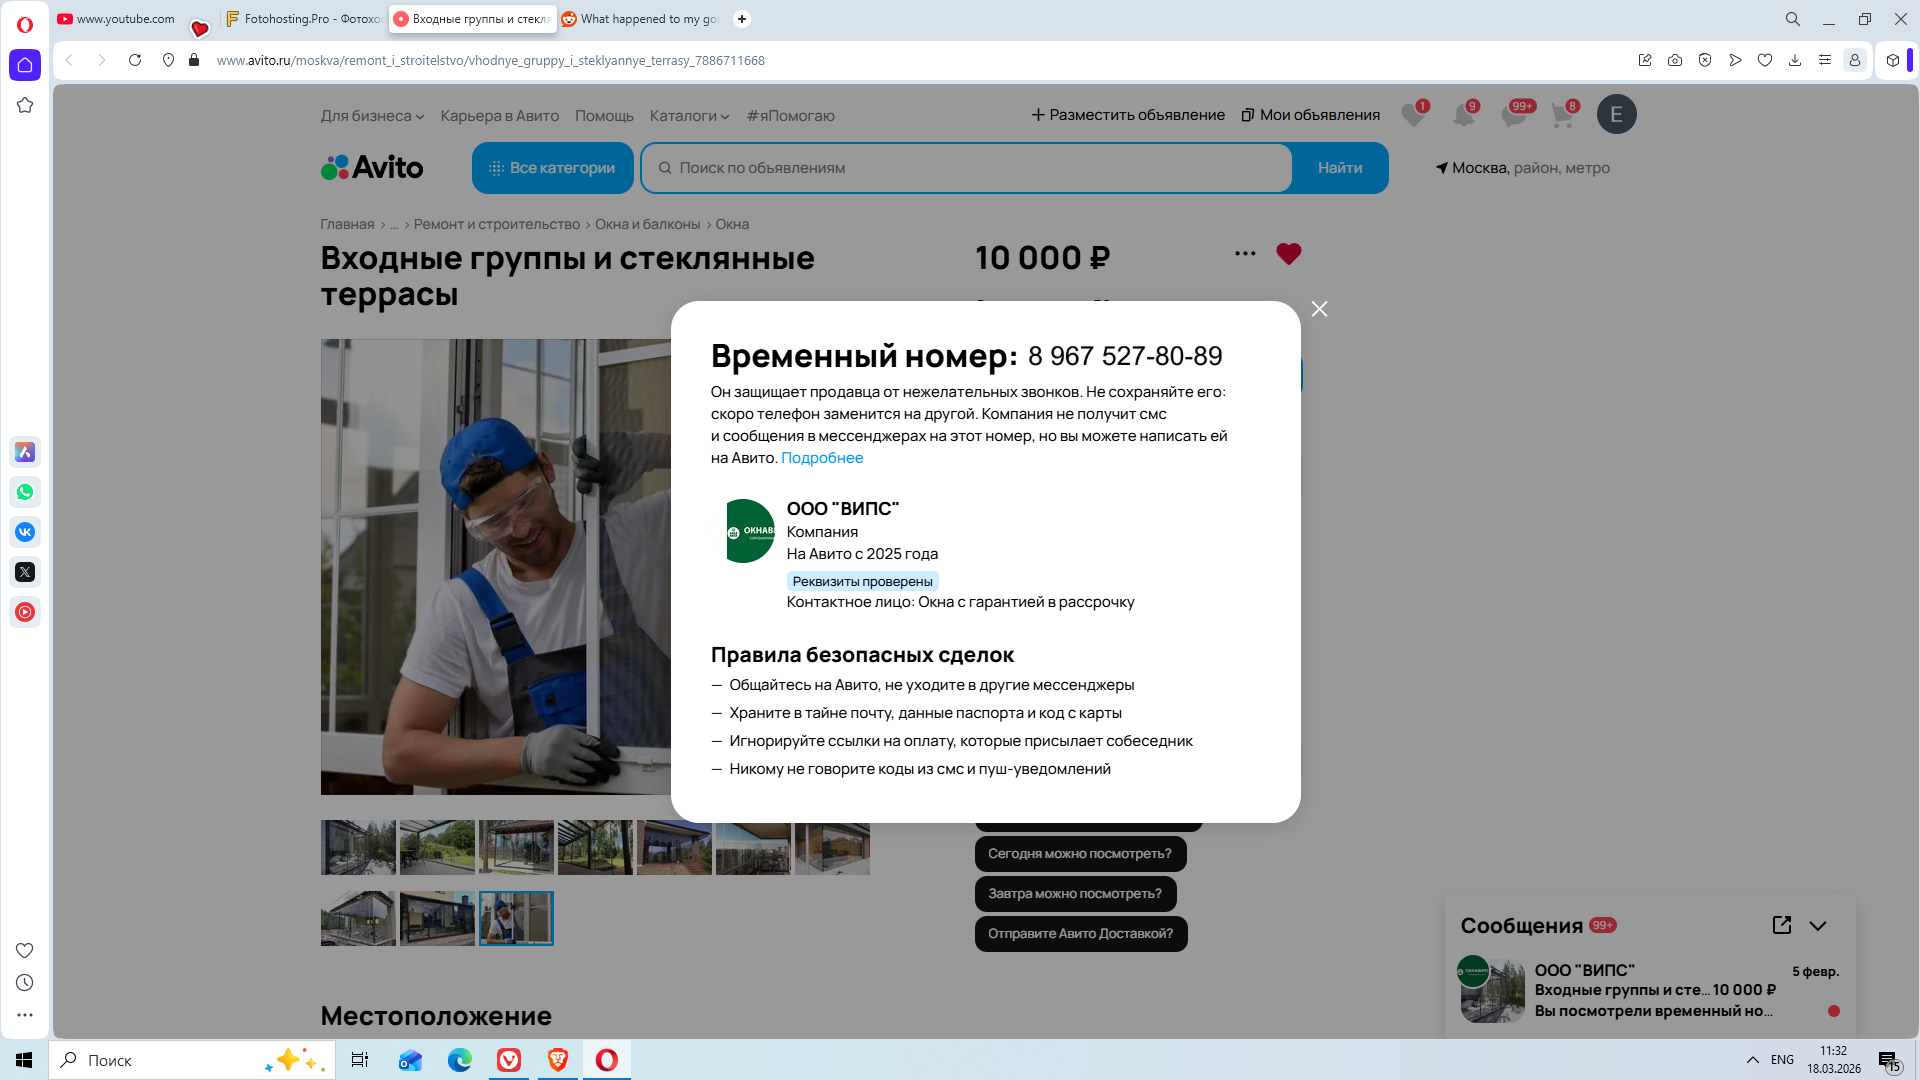This screenshot has height=1080, width=1920.
Task: Open X (Twitter) sidebar panel
Action: (25, 572)
